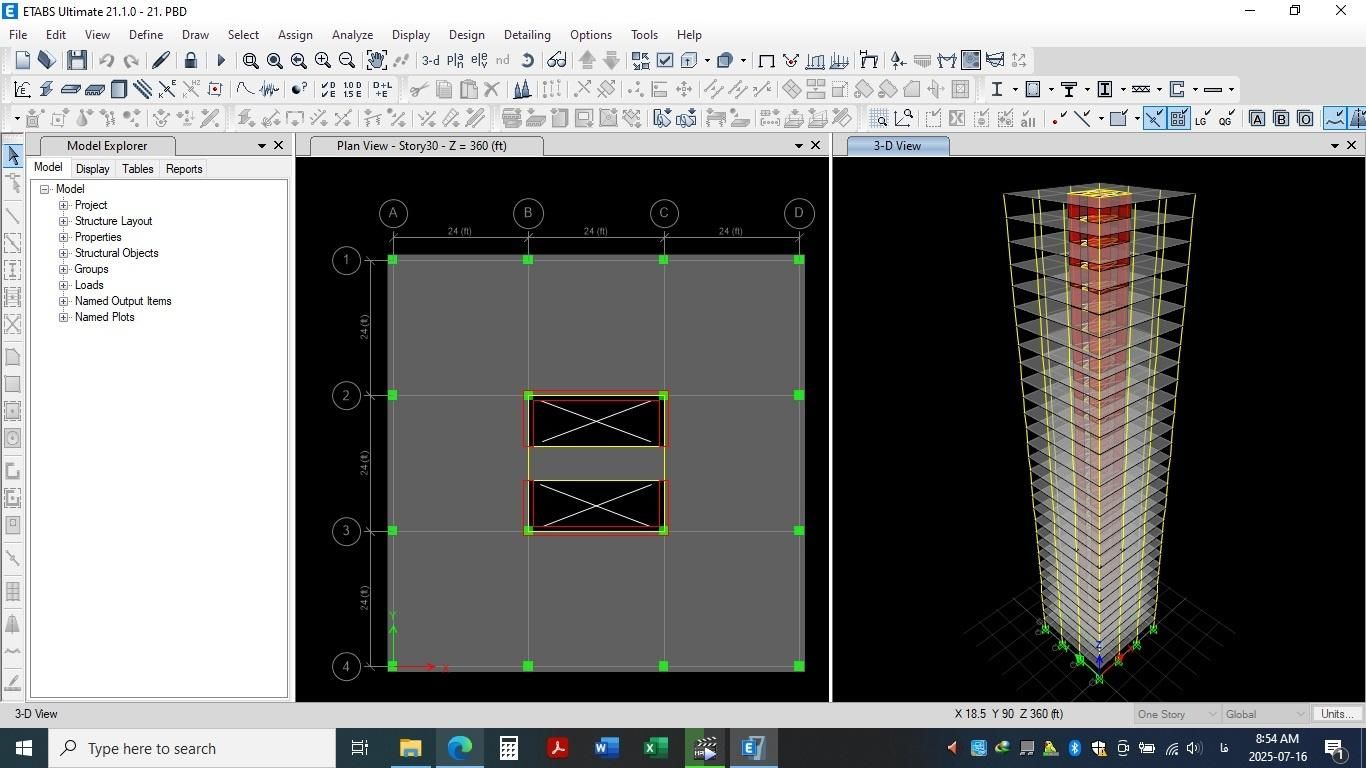This screenshot has height=768, width=1366.
Task: Expand the Loads tree node
Action: 64,285
